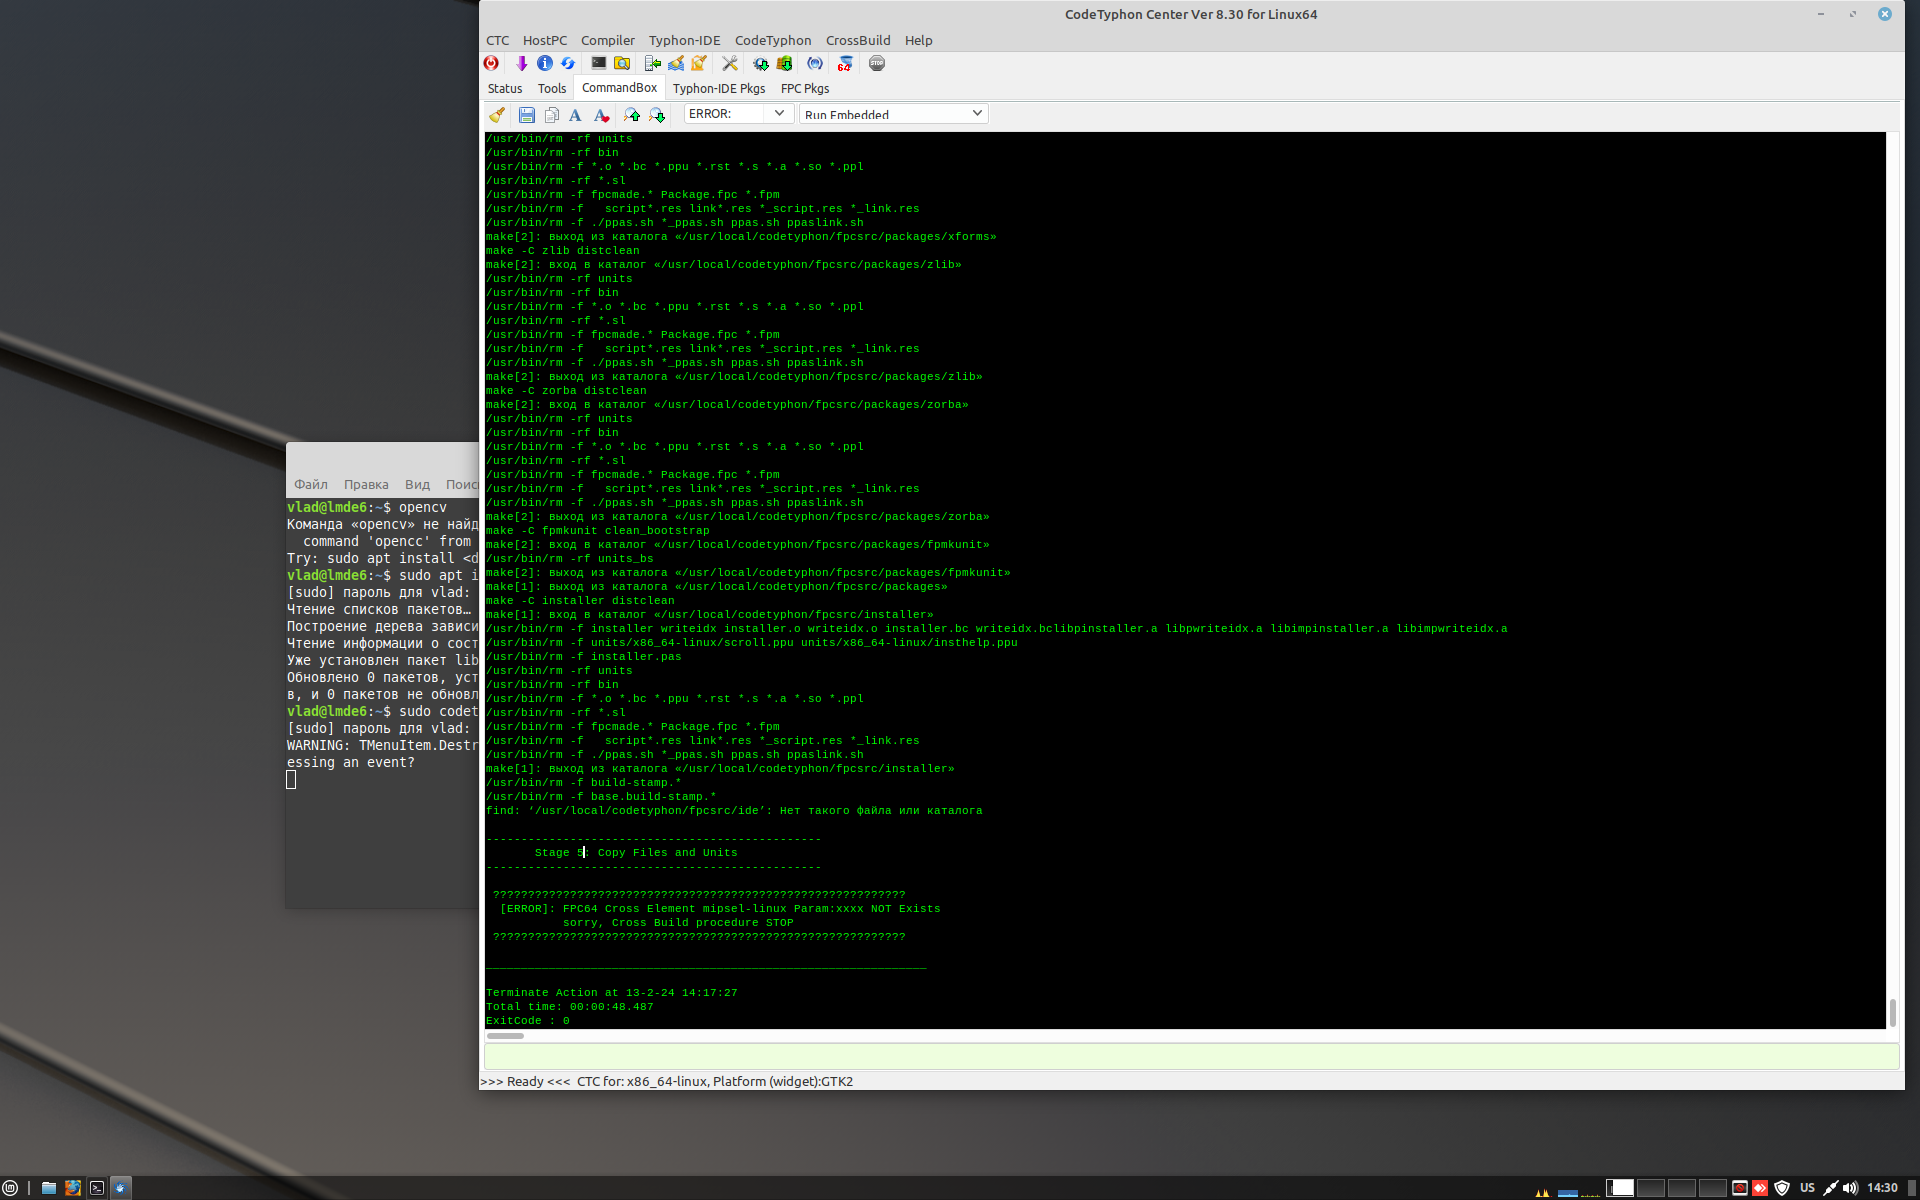
Task: Click the ExitCode : 0 line
Action: 528,1021
